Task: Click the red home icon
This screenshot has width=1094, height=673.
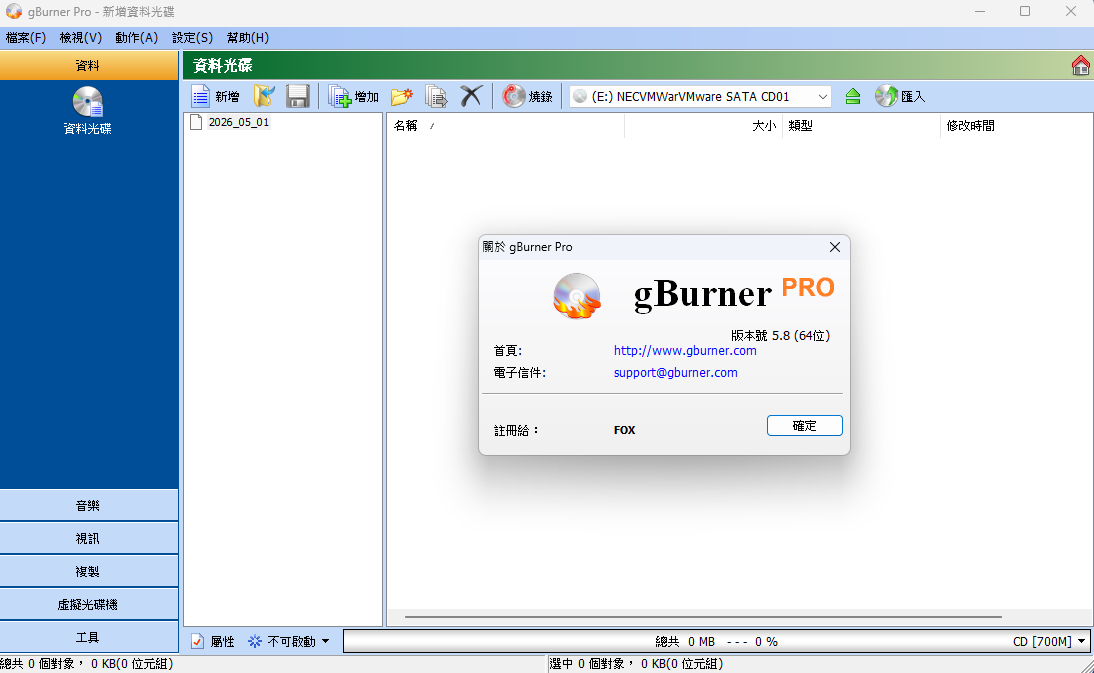Action: (1081, 66)
